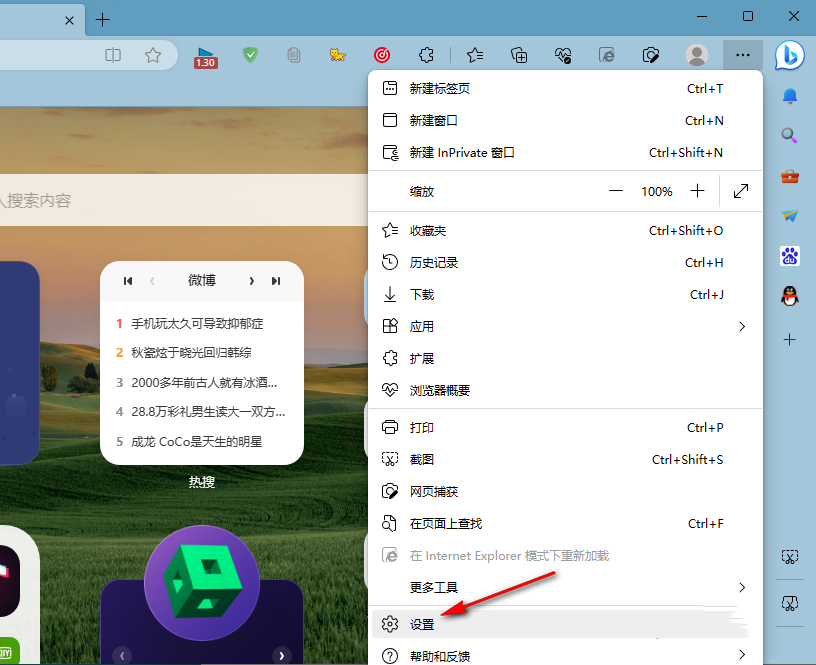816x665 pixels.
Task: Add page to favorites with star icon
Action: pos(152,55)
